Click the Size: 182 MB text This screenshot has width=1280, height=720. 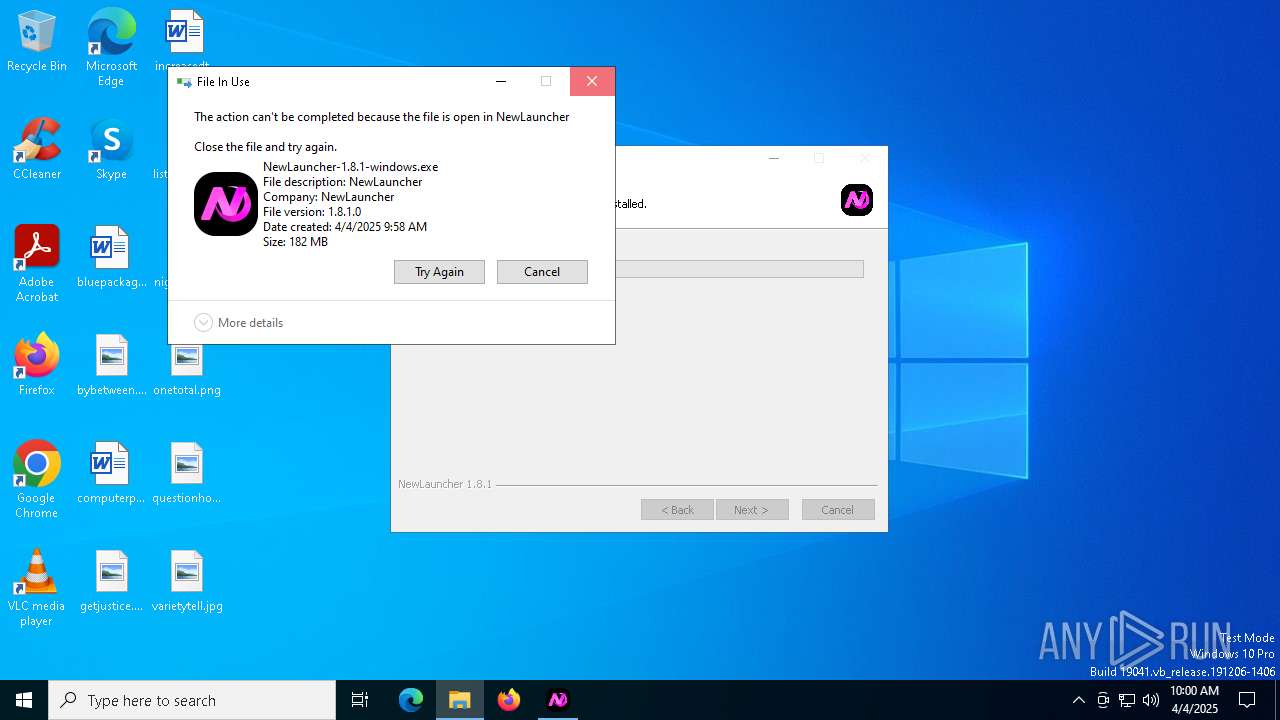click(295, 242)
